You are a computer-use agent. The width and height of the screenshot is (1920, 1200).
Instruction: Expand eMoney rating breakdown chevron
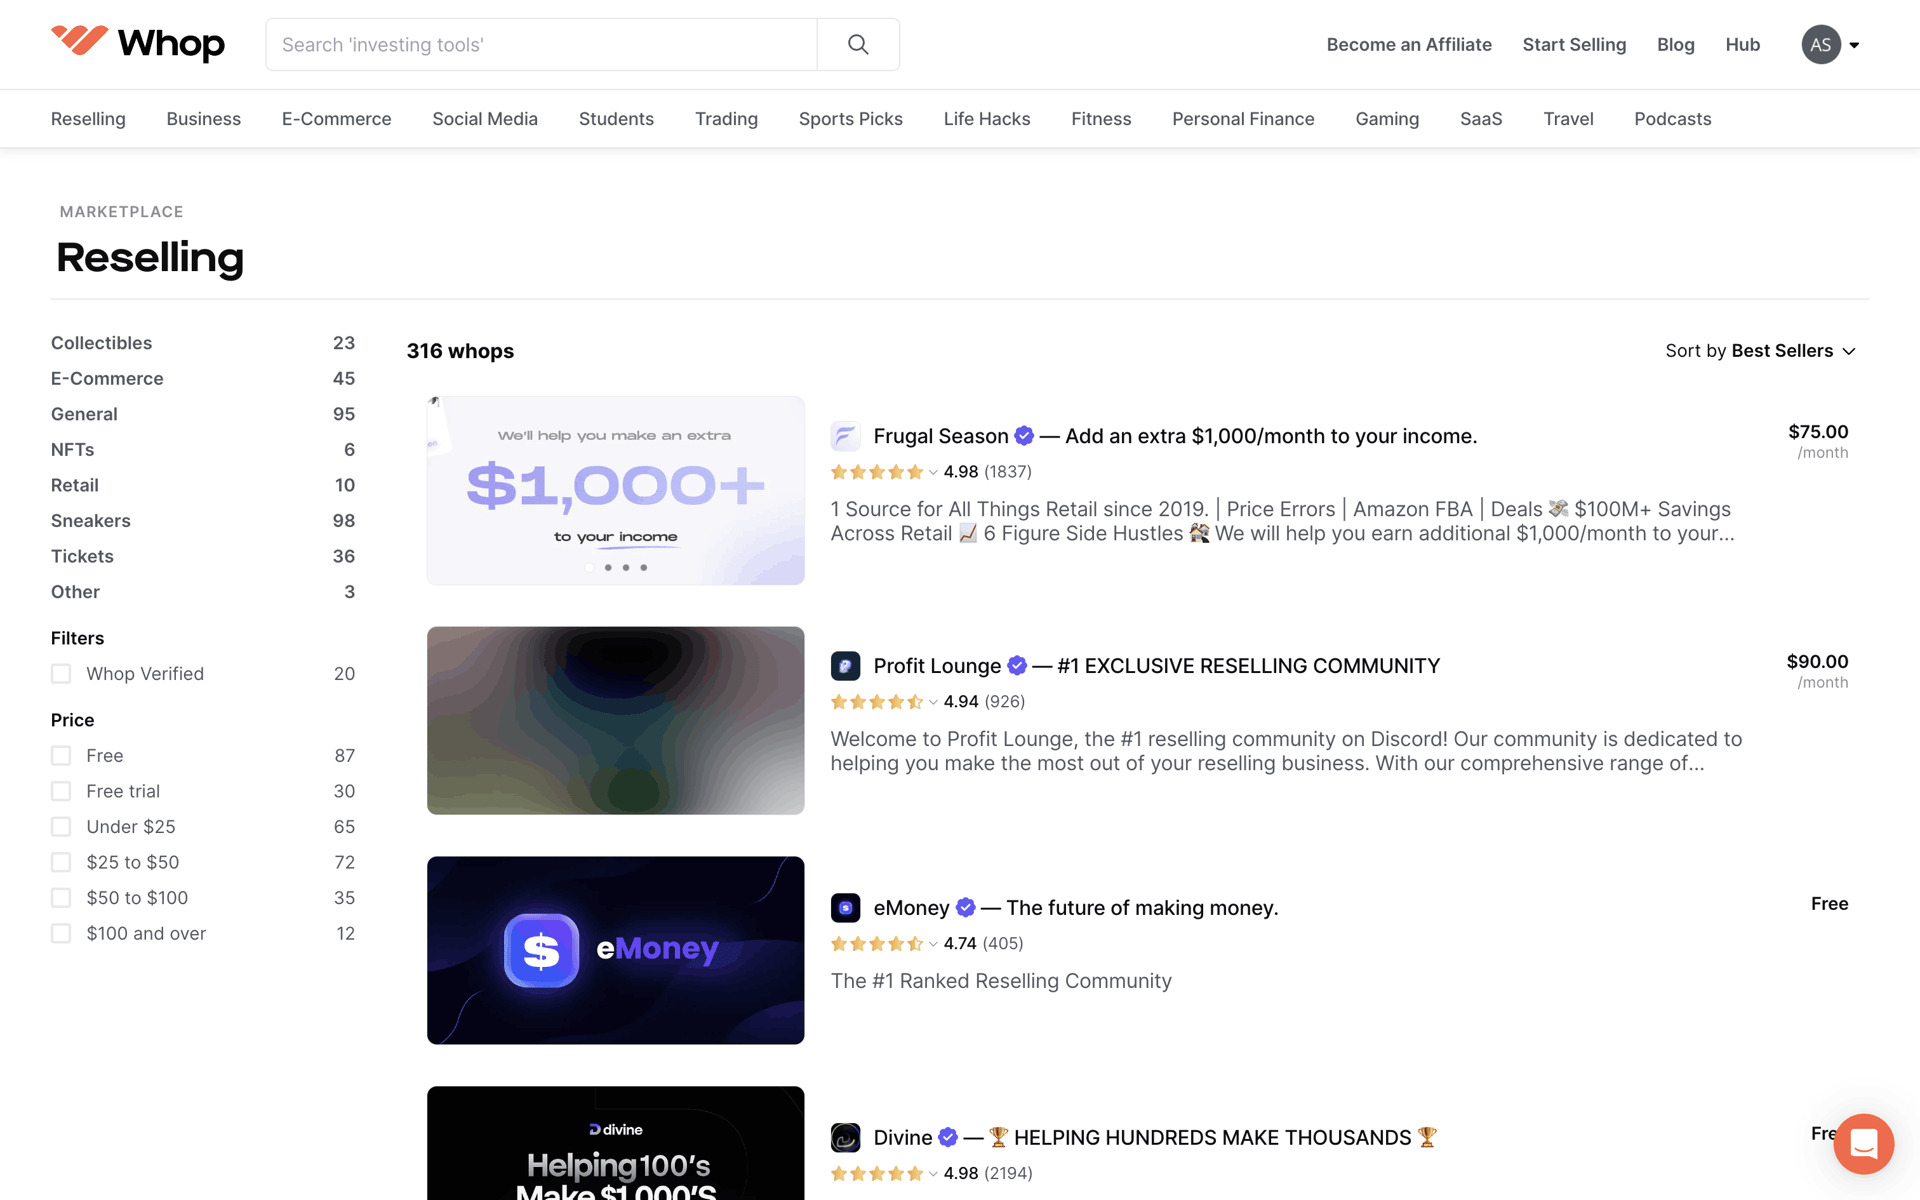pyautogui.click(x=933, y=945)
